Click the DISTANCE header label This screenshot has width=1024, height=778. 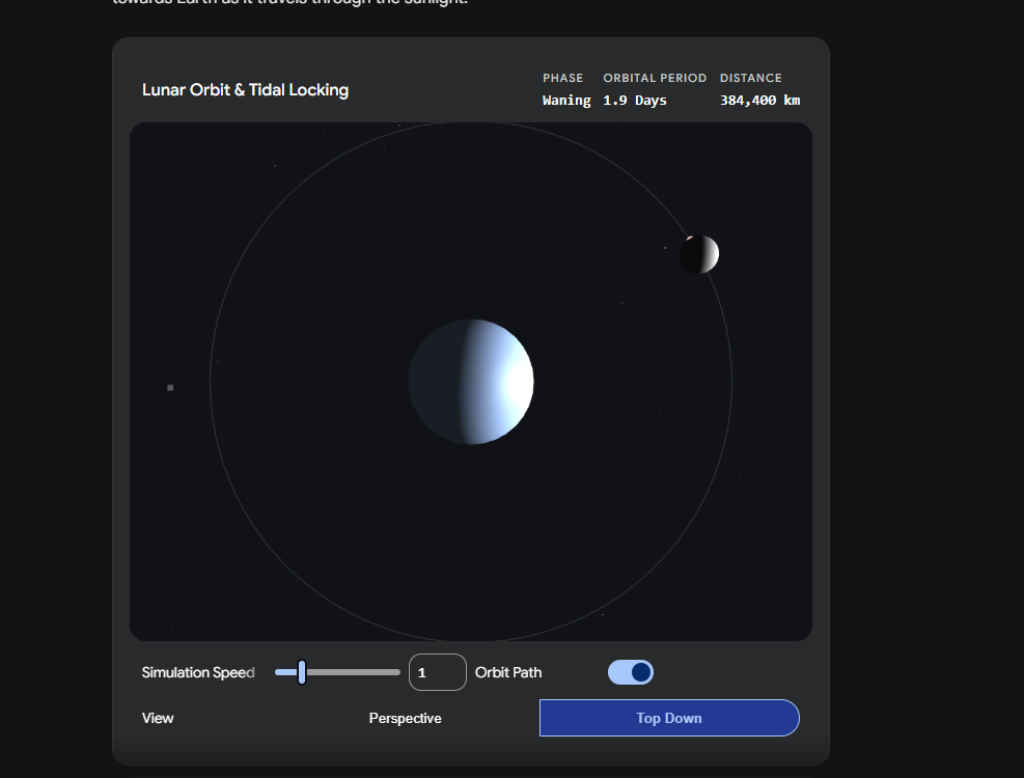(x=750, y=78)
